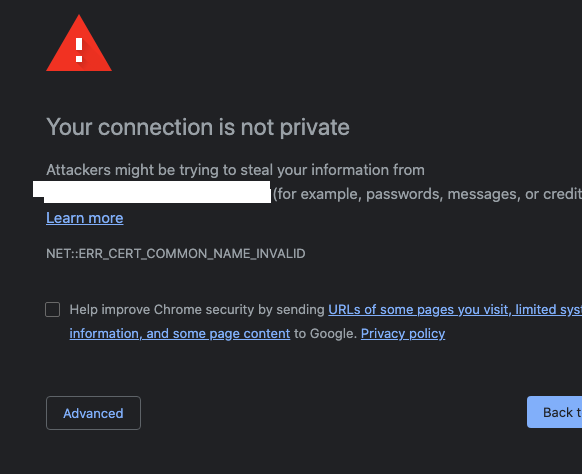Screen dimensions: 582x474
Task: Click the white exclamation mark in triangle
Action: click(79, 50)
